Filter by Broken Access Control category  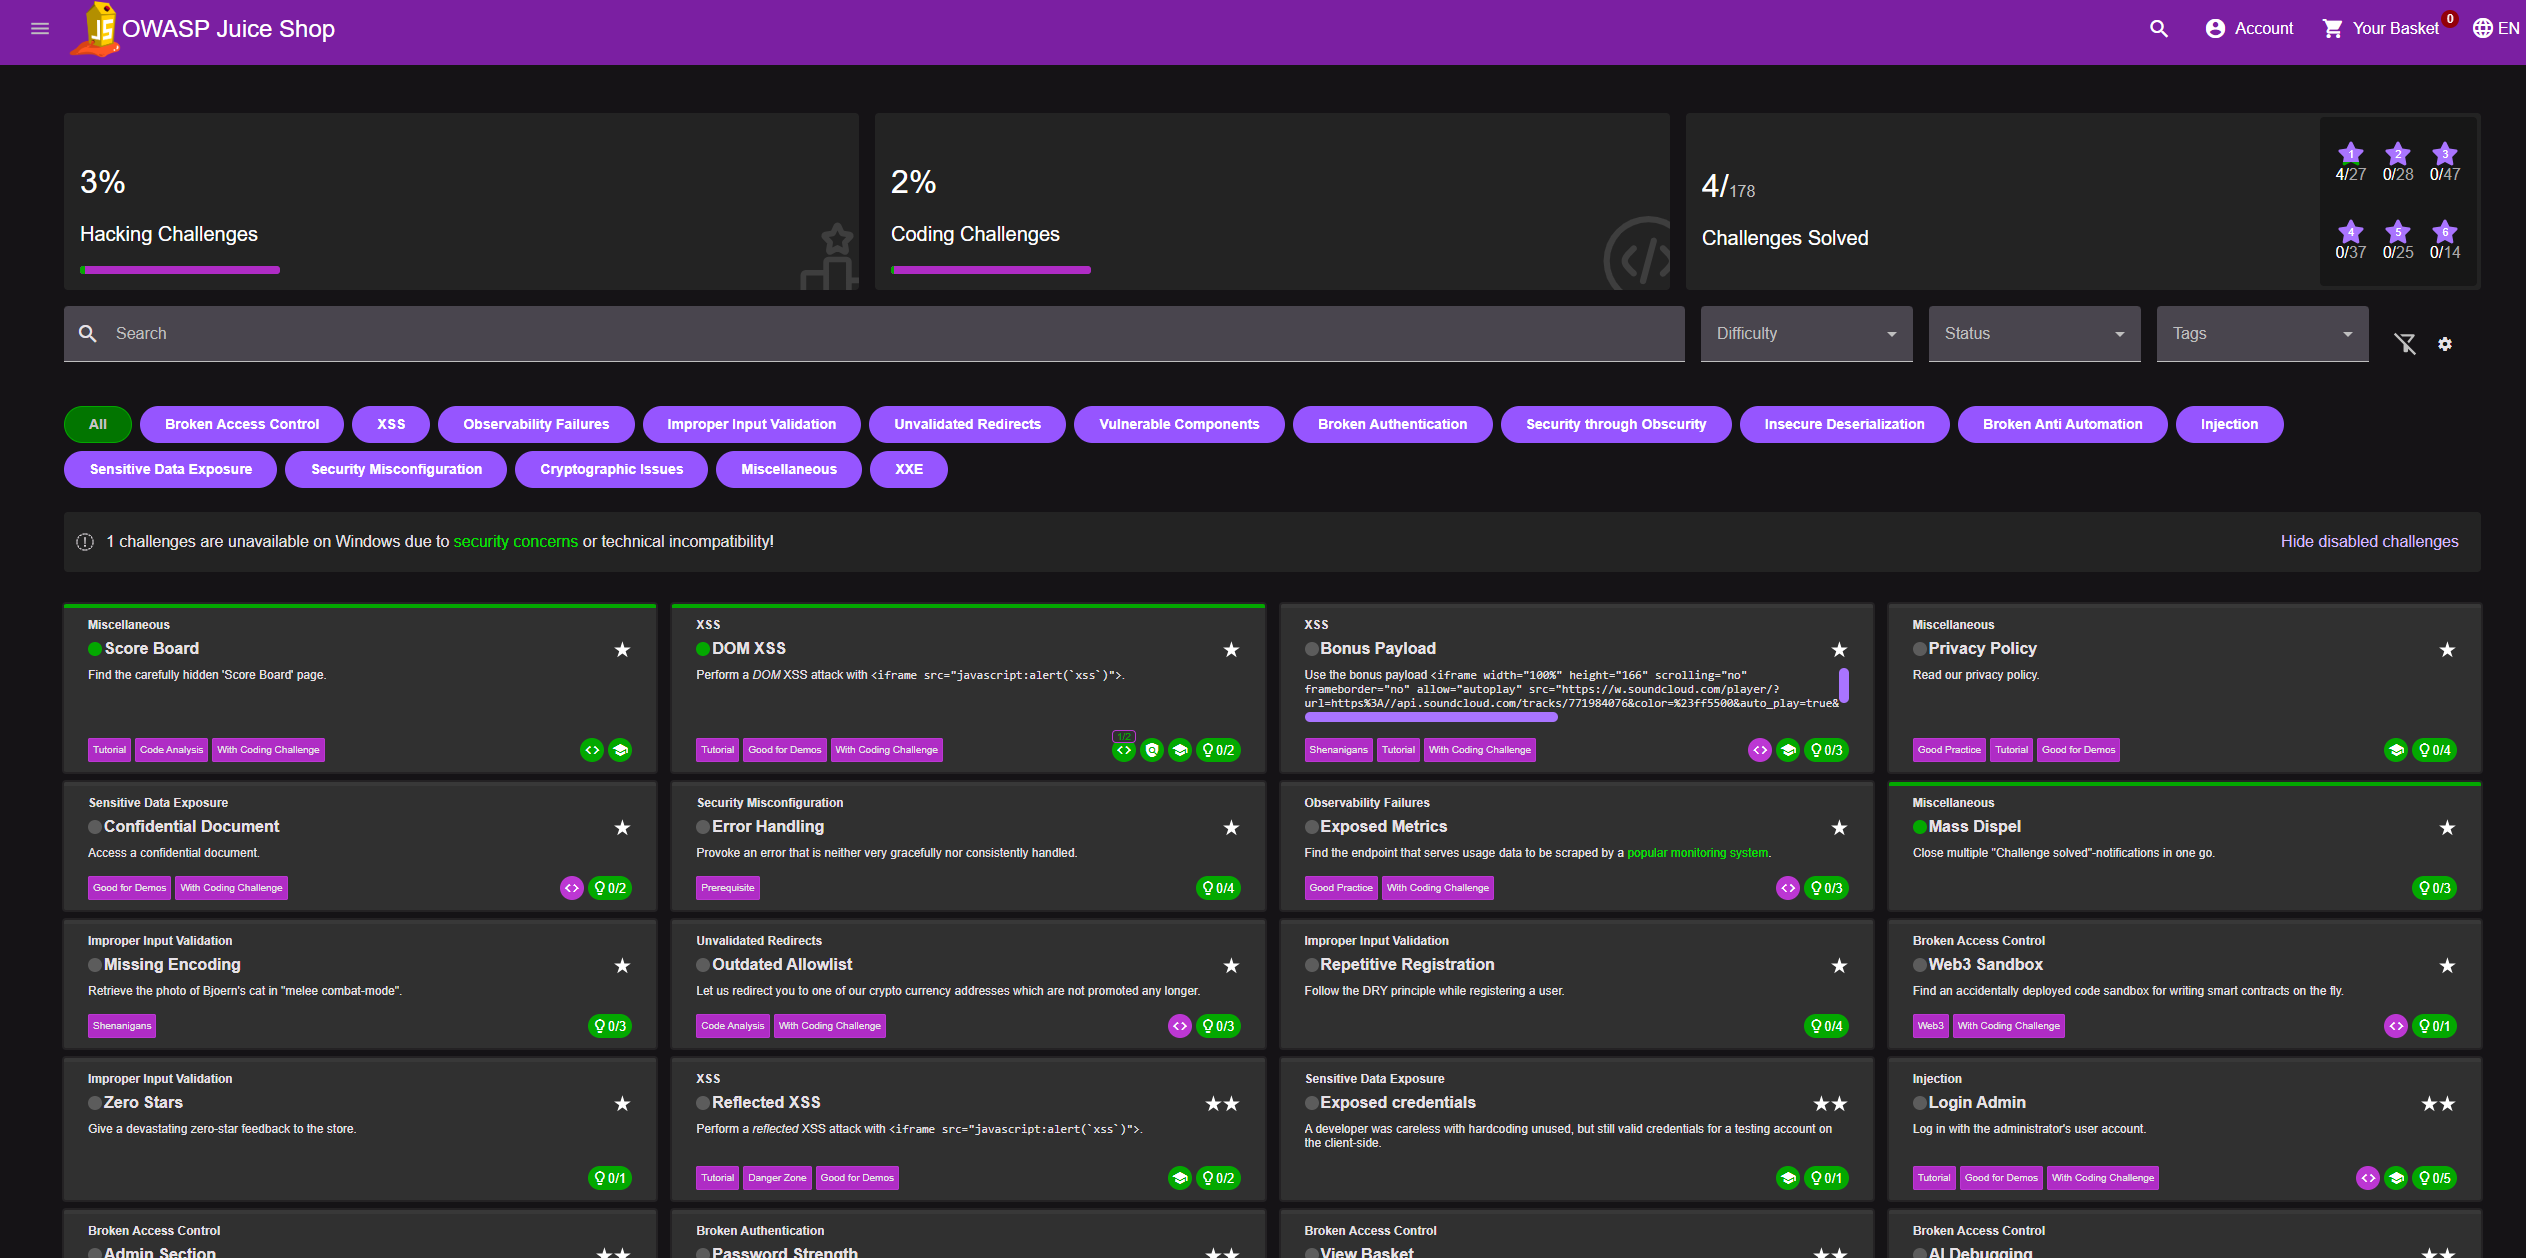point(242,425)
